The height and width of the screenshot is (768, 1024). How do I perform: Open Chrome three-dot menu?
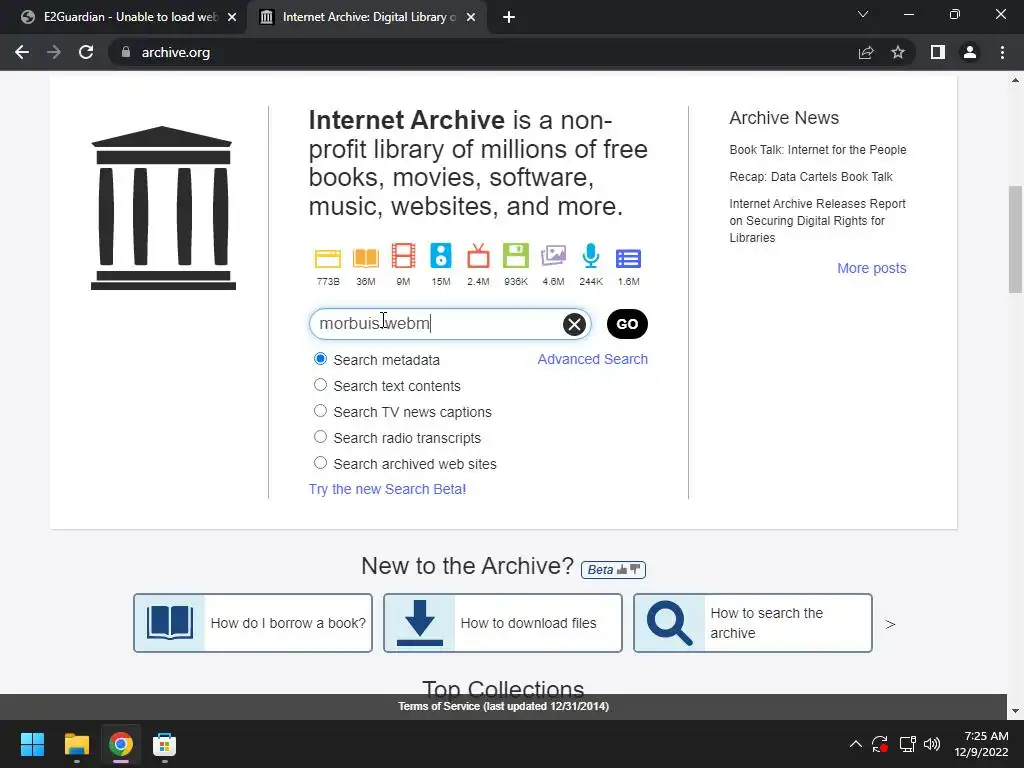1002,52
